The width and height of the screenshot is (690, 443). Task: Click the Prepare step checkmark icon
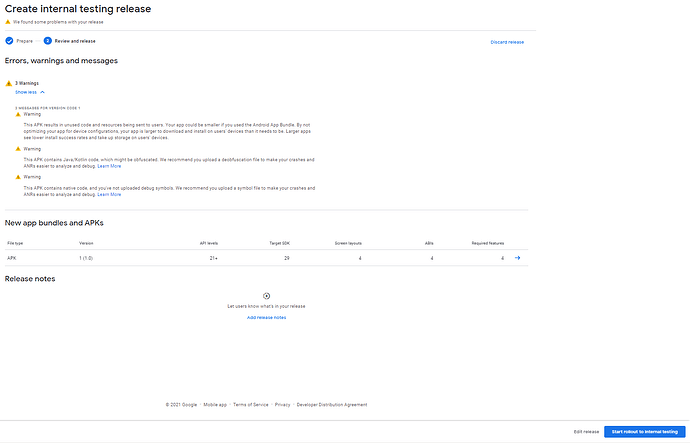pos(9,41)
